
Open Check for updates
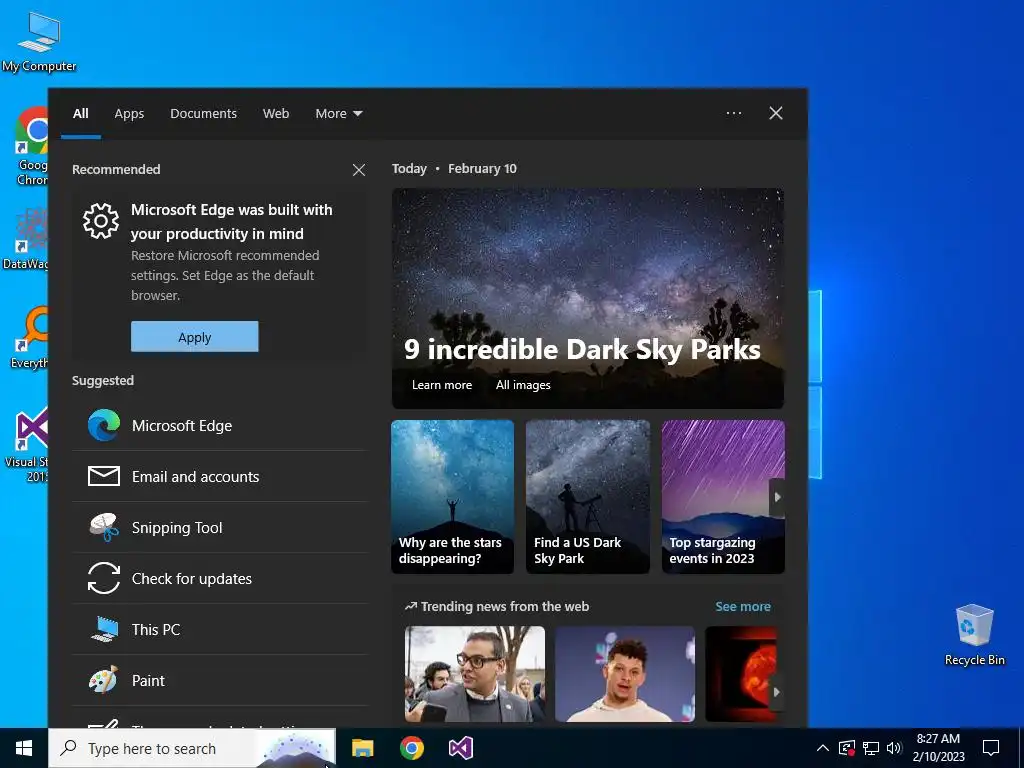pyautogui.click(x=219, y=578)
